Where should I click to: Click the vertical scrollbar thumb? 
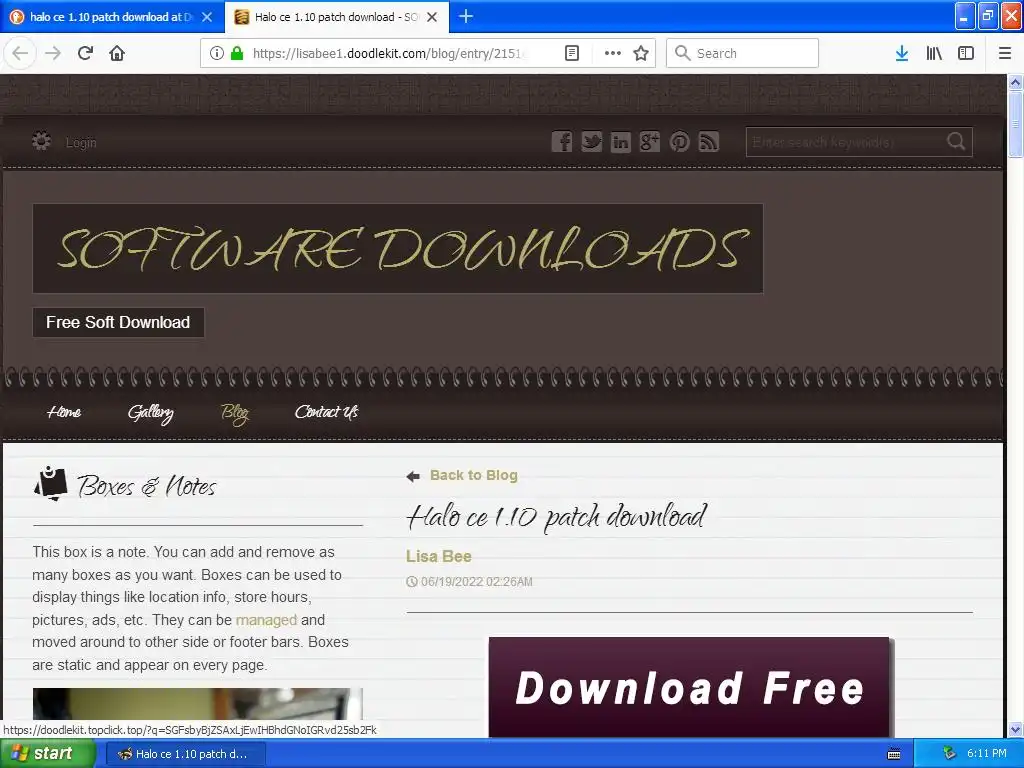pos(1016,124)
